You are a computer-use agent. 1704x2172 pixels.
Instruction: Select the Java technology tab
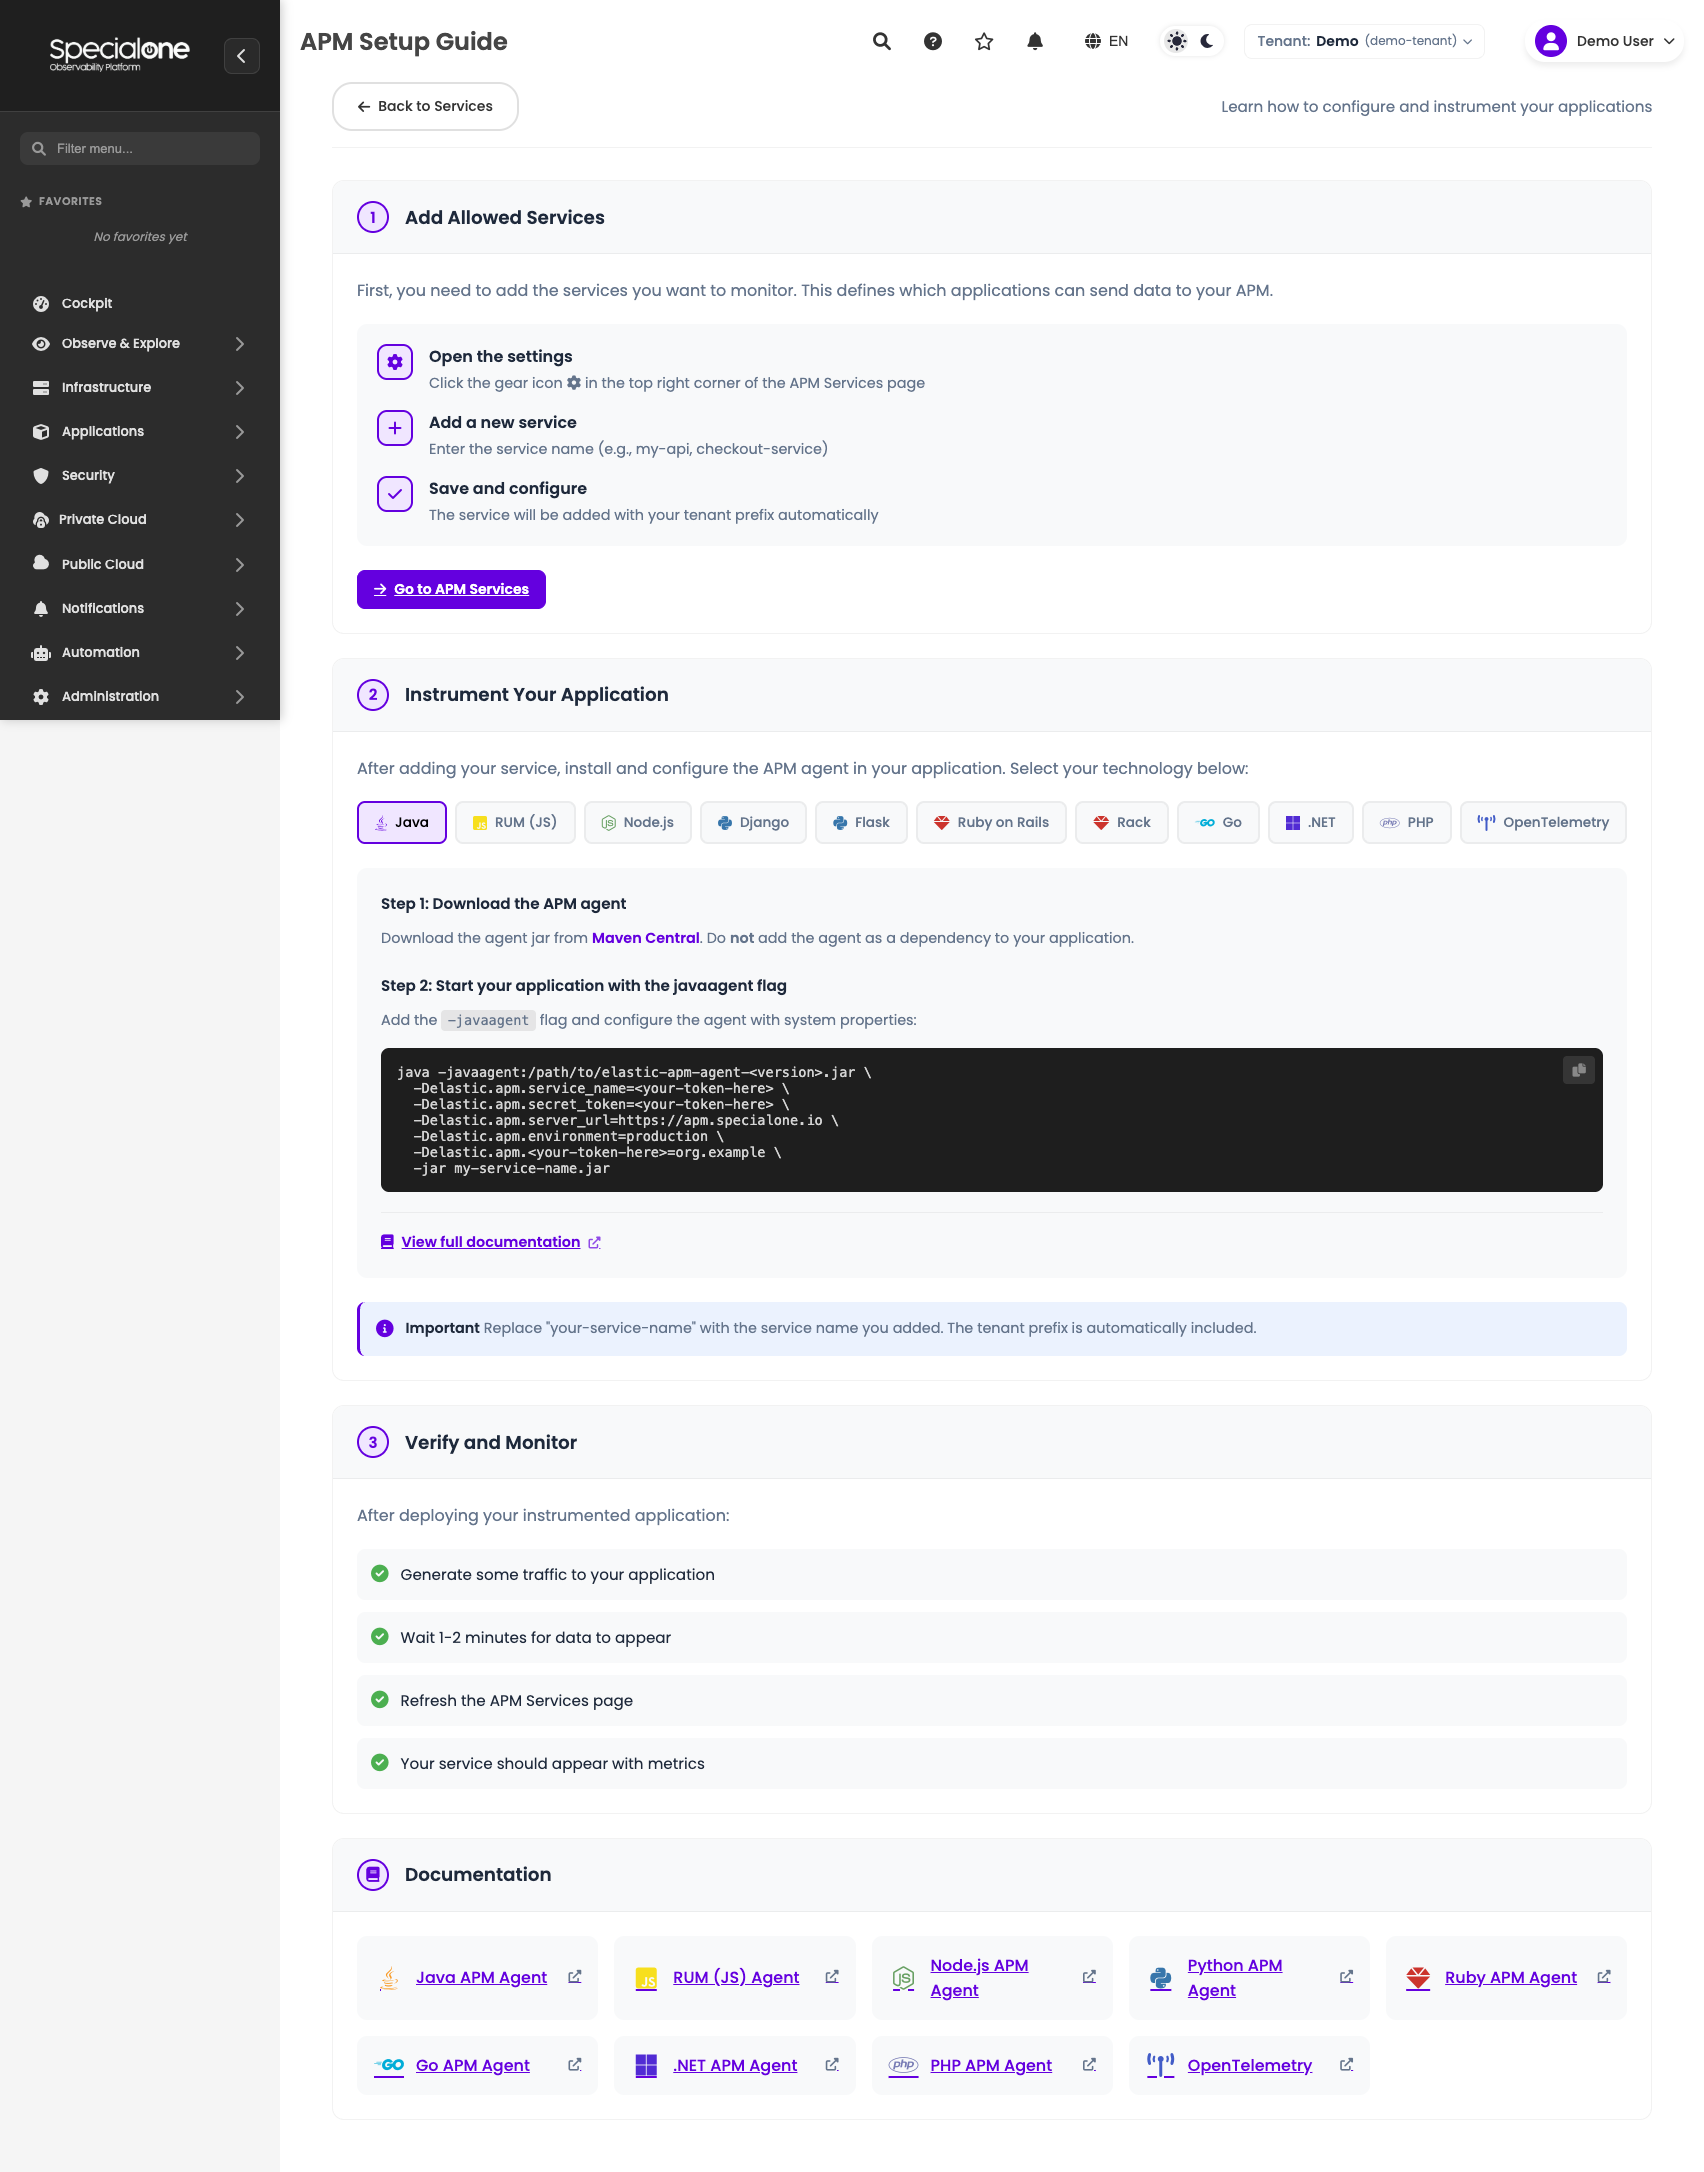click(402, 822)
